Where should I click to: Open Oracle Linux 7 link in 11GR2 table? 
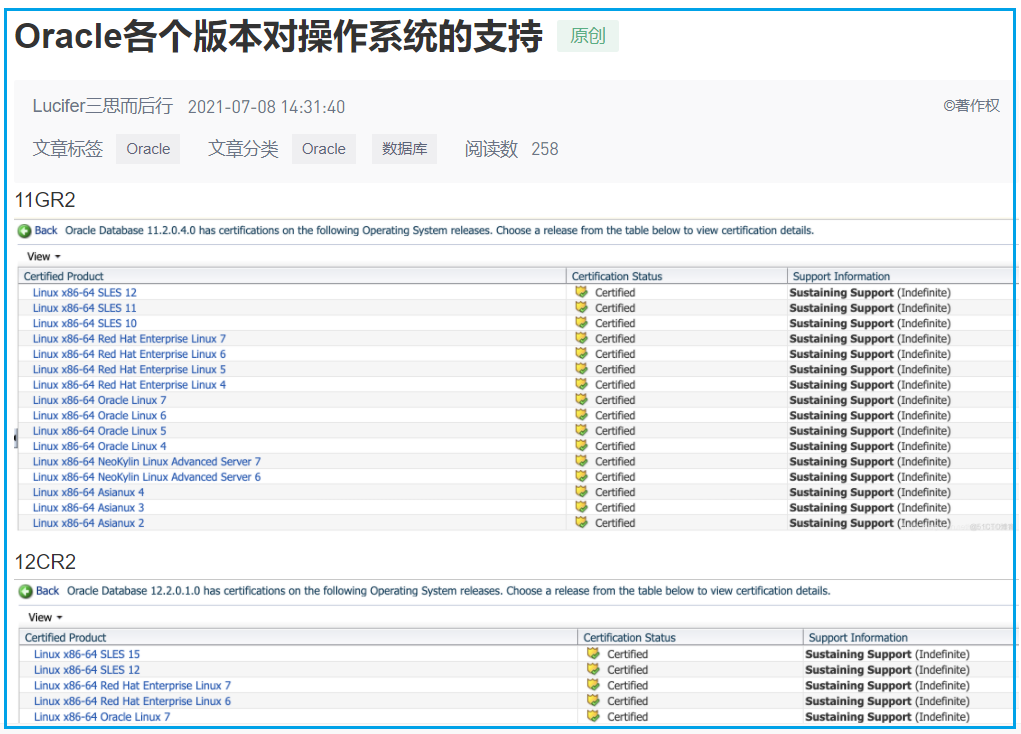point(100,400)
